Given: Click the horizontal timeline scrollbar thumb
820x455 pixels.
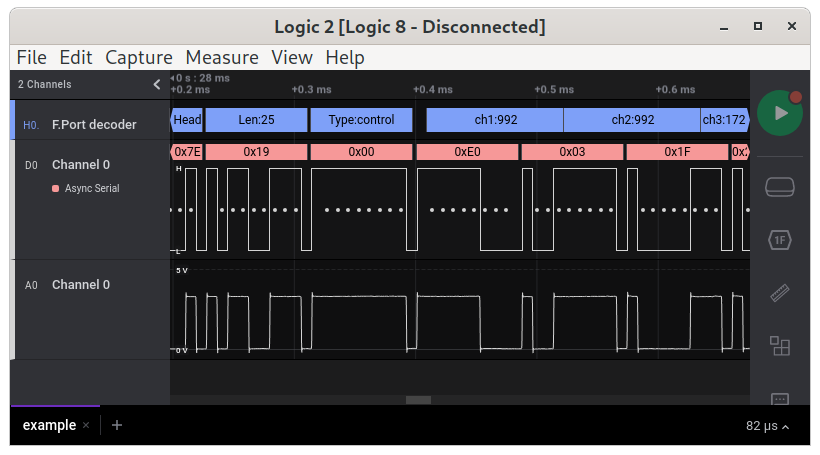Looking at the screenshot, I should pyautogui.click(x=418, y=400).
